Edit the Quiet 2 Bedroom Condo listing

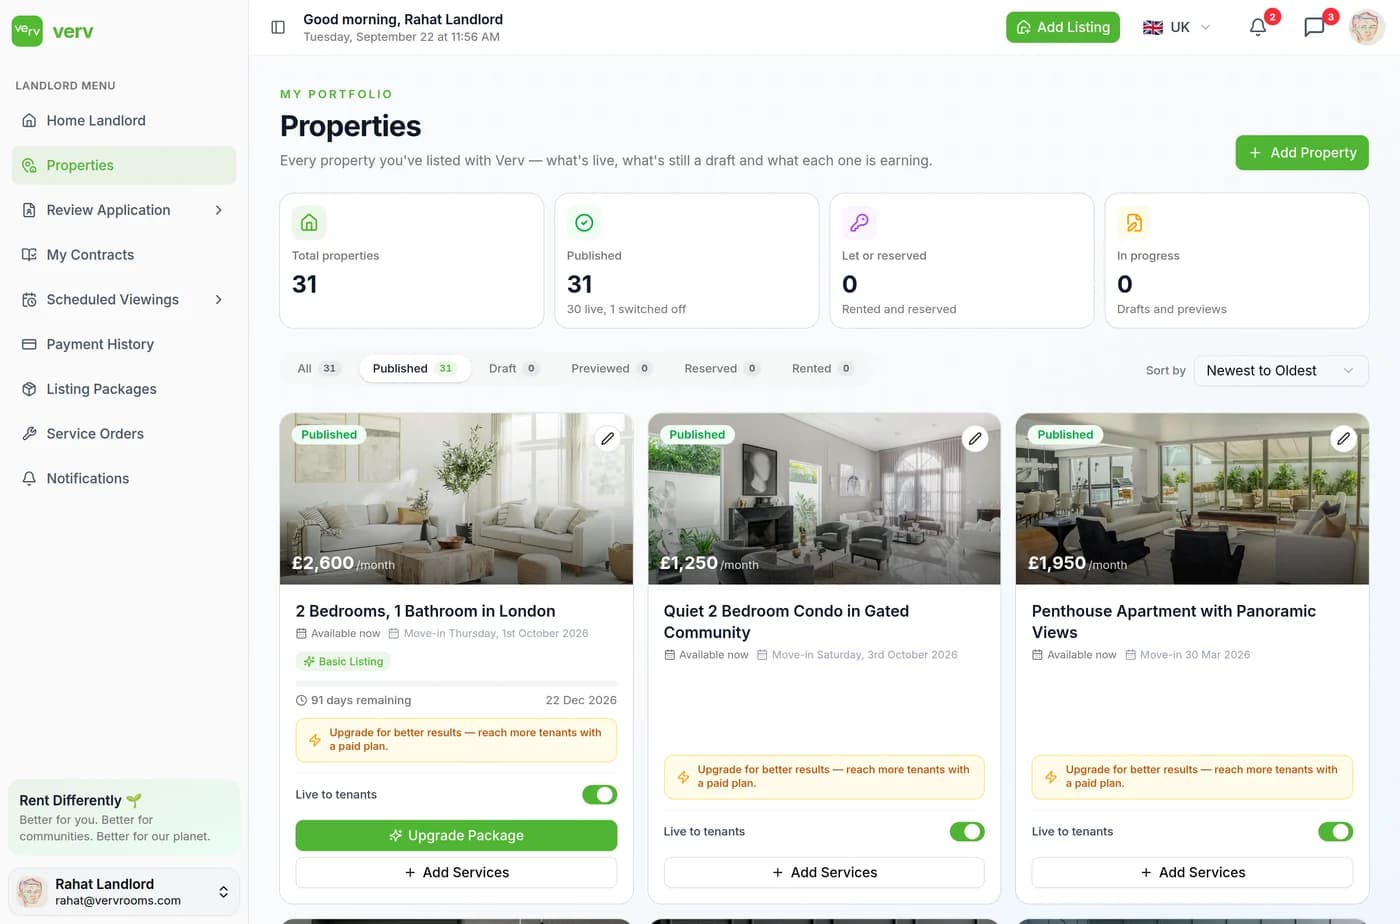coord(975,438)
